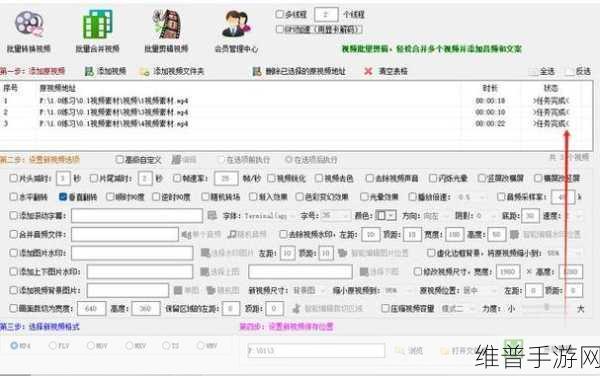
Task: Click the 浏览 browse folder icon
Action: pos(399,350)
